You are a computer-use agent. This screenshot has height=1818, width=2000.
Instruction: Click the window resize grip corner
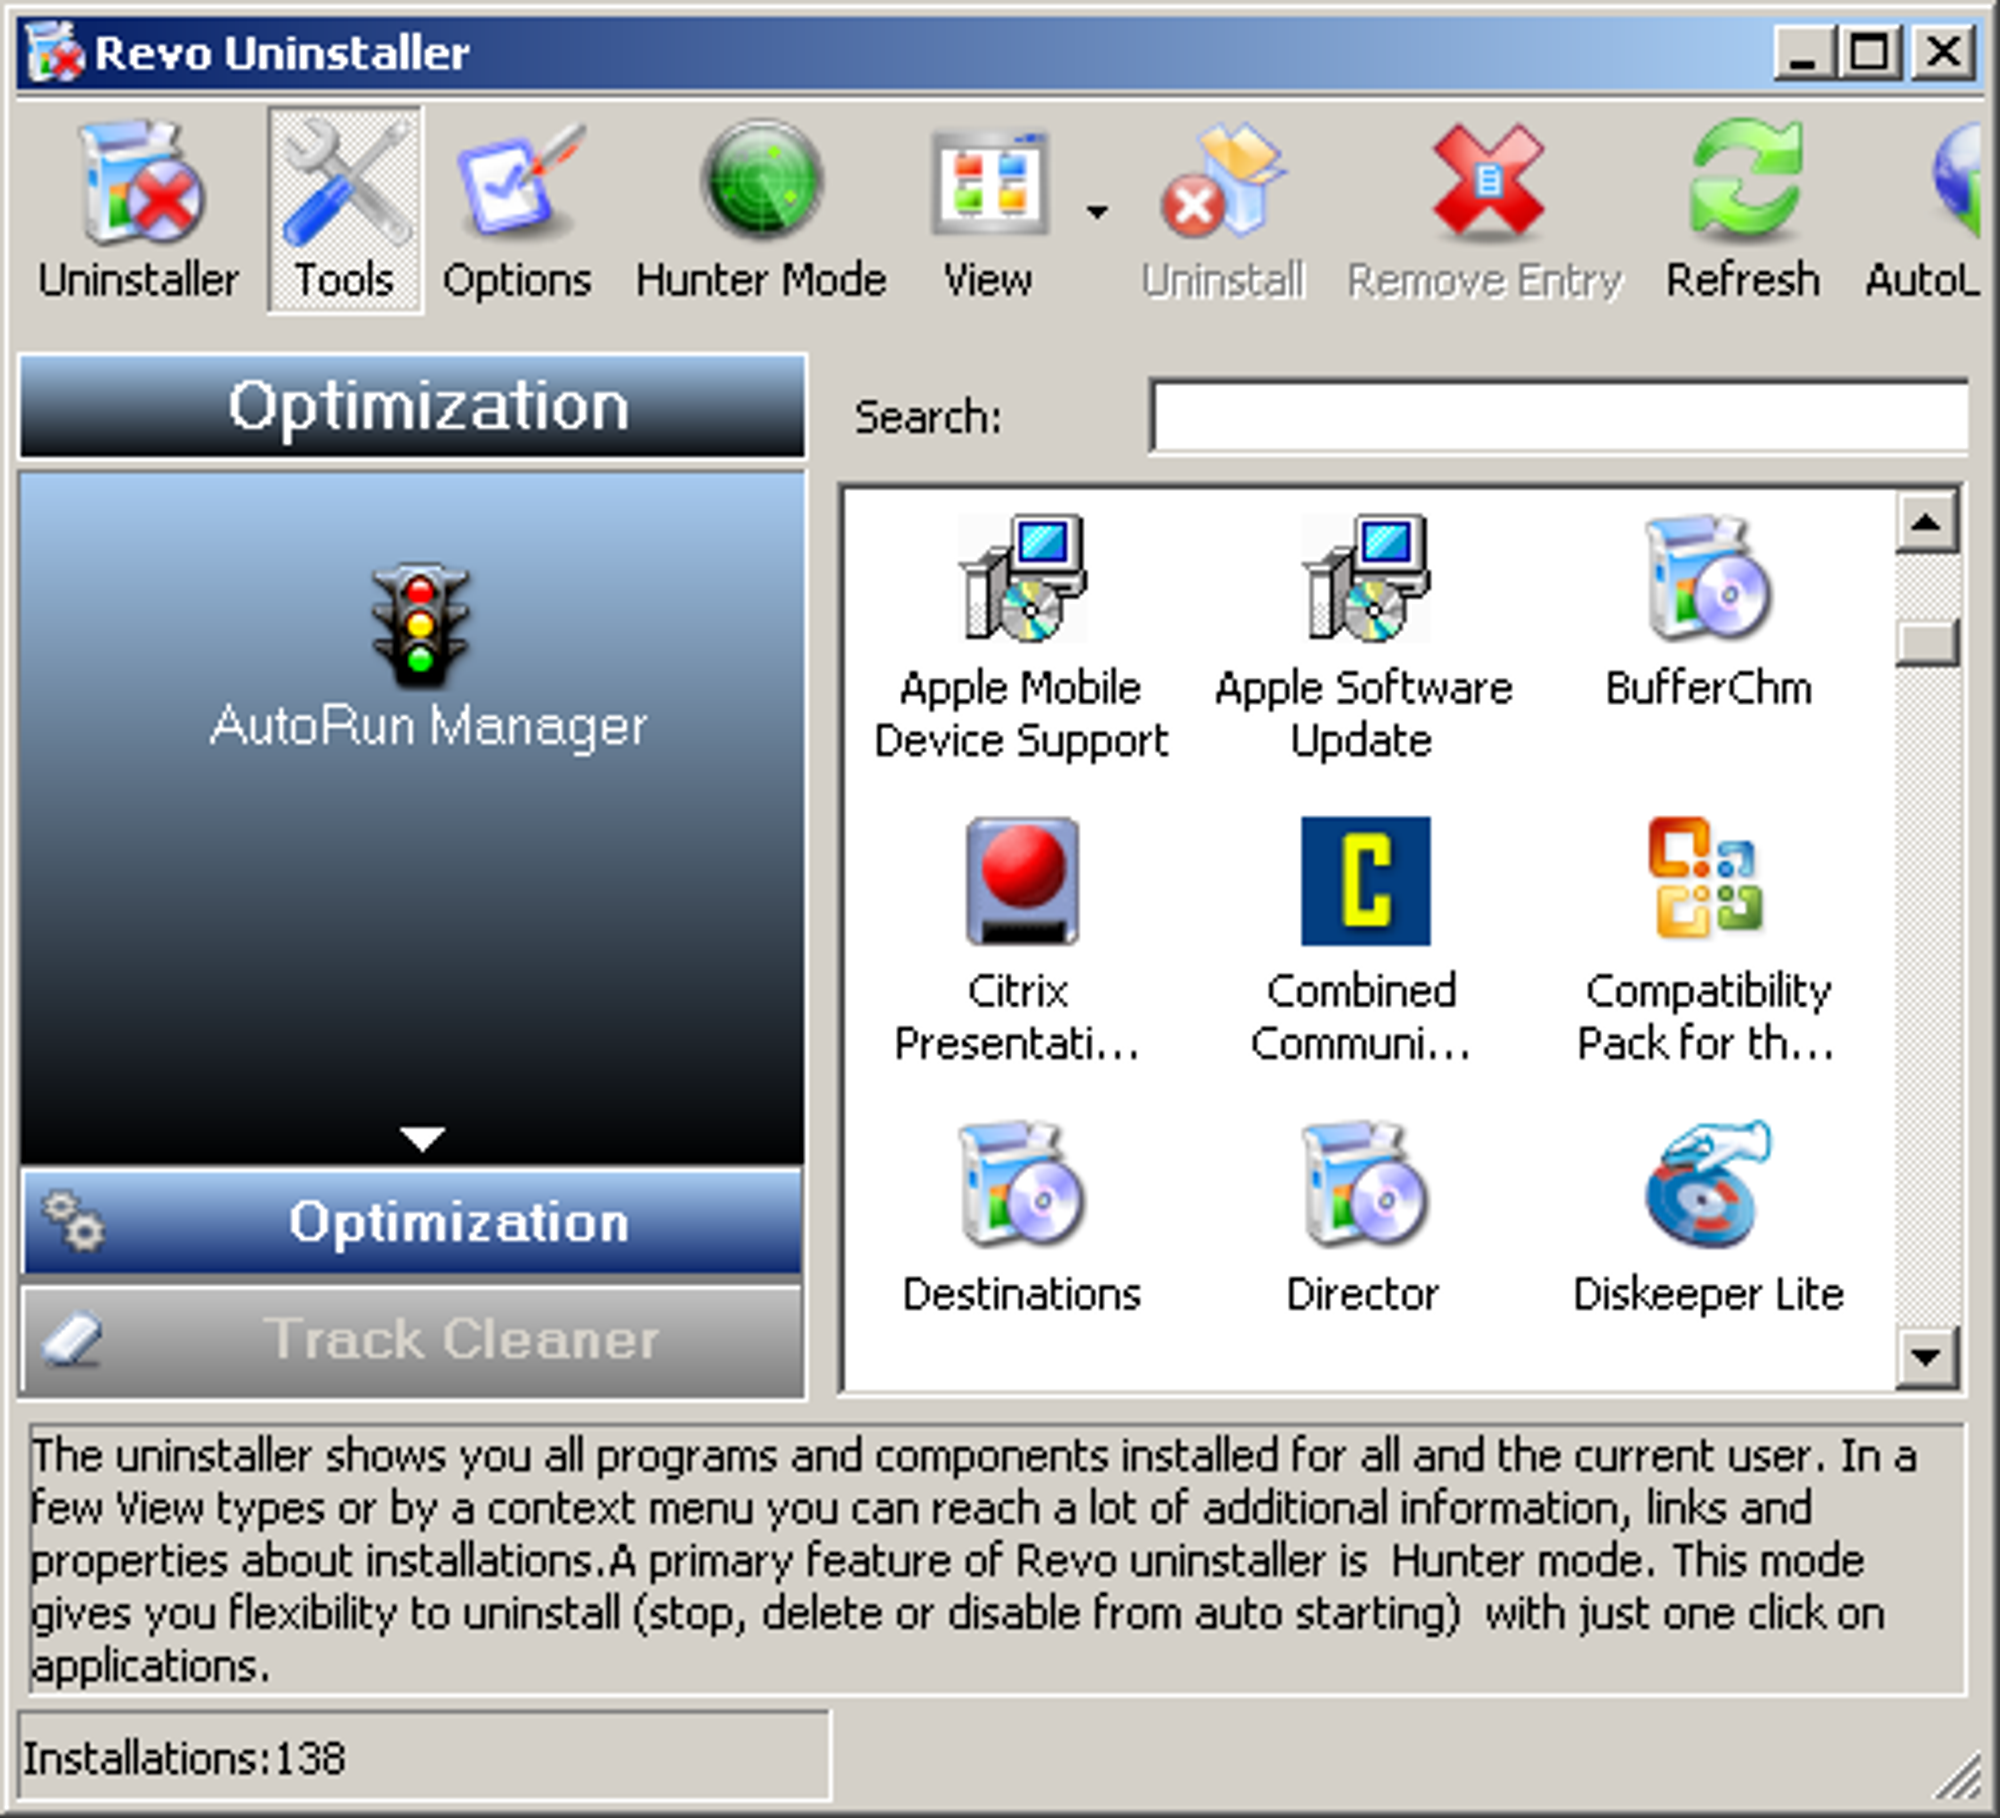1958,1778
